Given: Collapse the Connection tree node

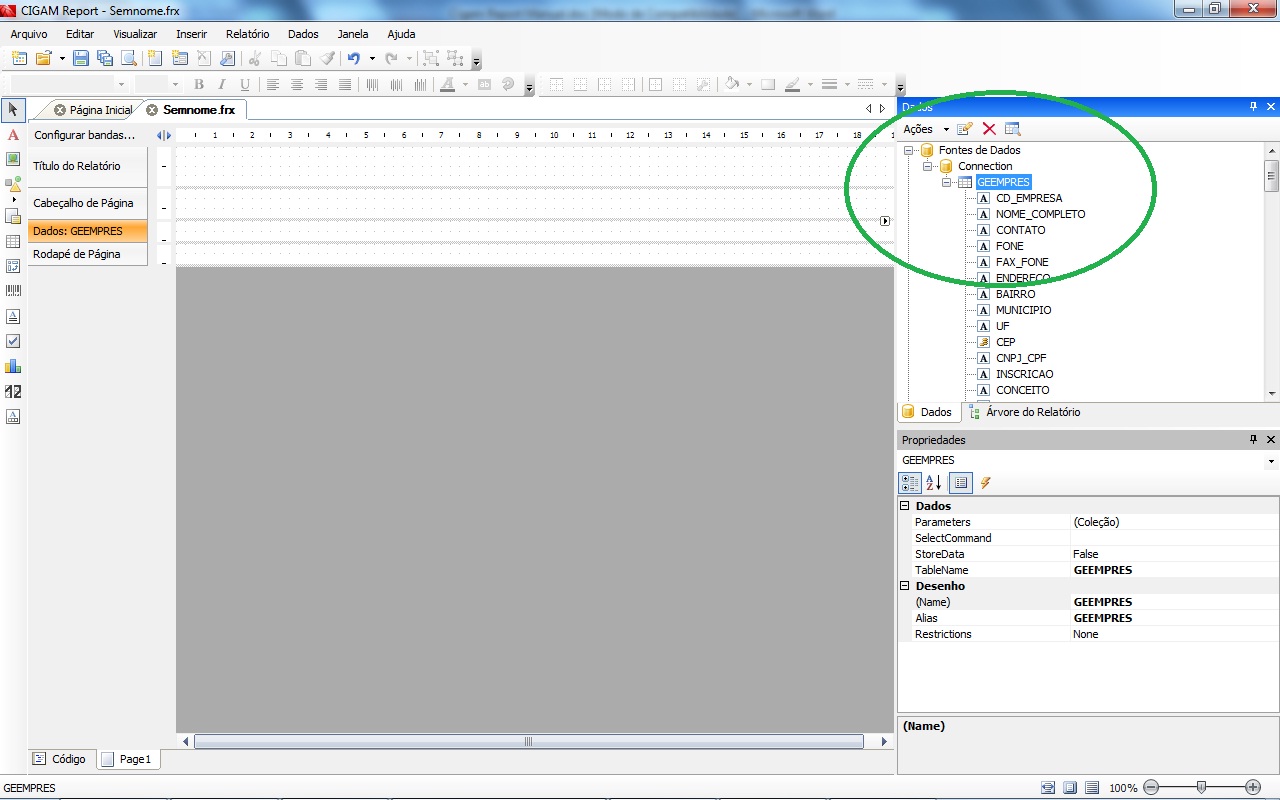Looking at the screenshot, I should 928,166.
